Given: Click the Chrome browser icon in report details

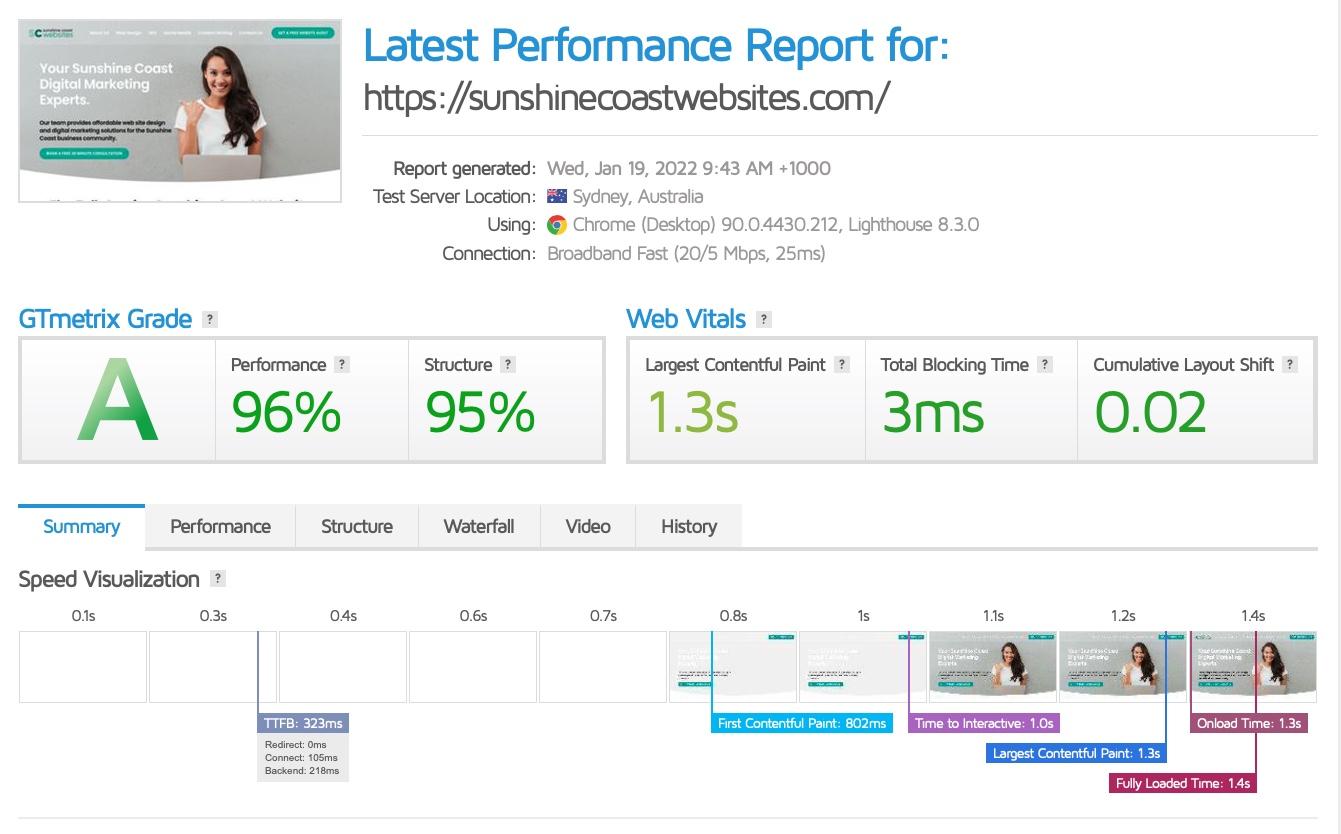Looking at the screenshot, I should tap(557, 225).
